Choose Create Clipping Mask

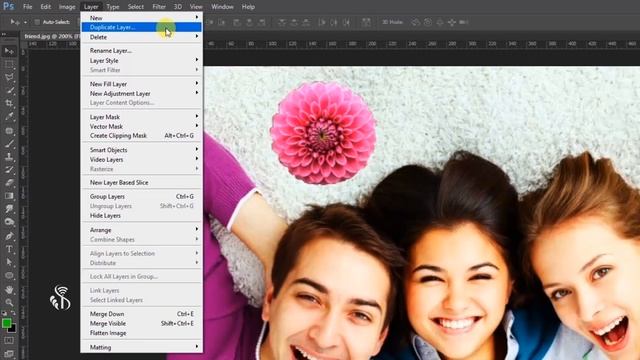tap(141, 136)
